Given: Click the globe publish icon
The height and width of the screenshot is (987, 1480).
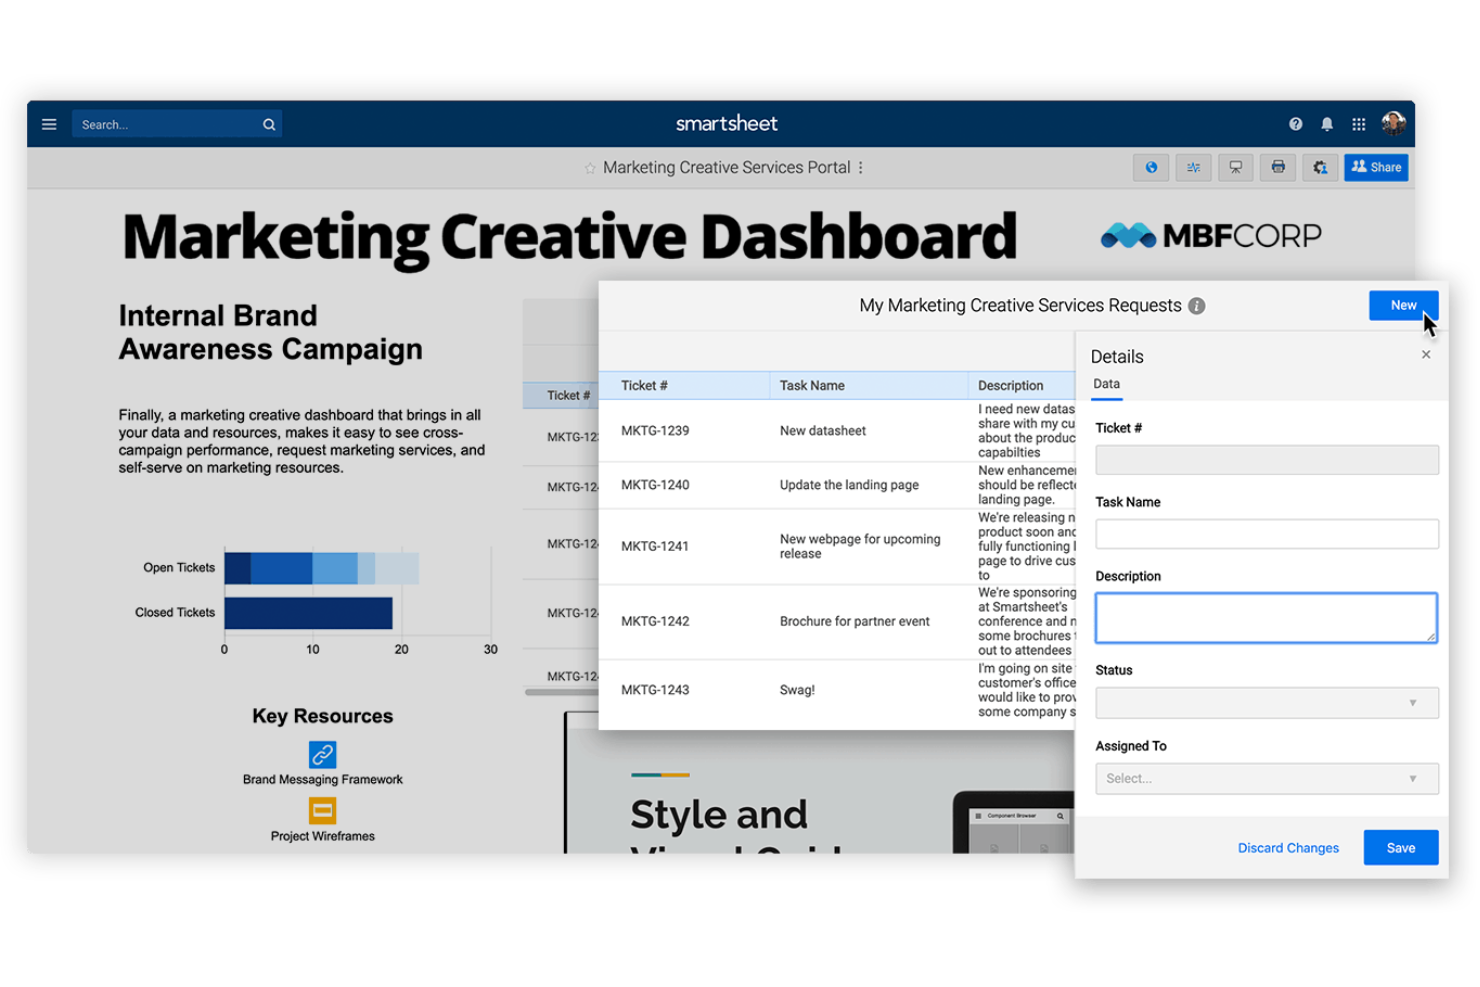Looking at the screenshot, I should [1151, 167].
